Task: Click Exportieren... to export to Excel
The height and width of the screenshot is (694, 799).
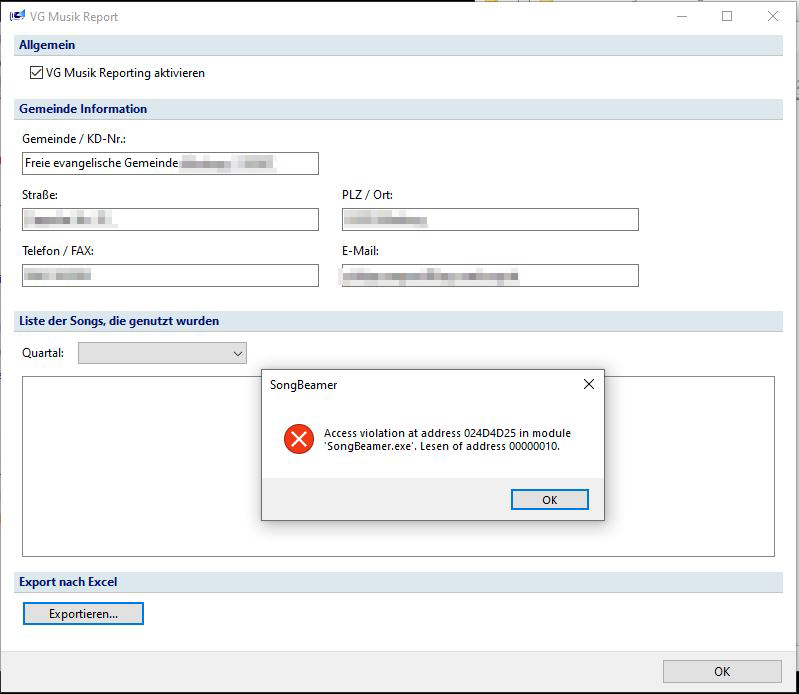Action: pyautogui.click(x=83, y=613)
